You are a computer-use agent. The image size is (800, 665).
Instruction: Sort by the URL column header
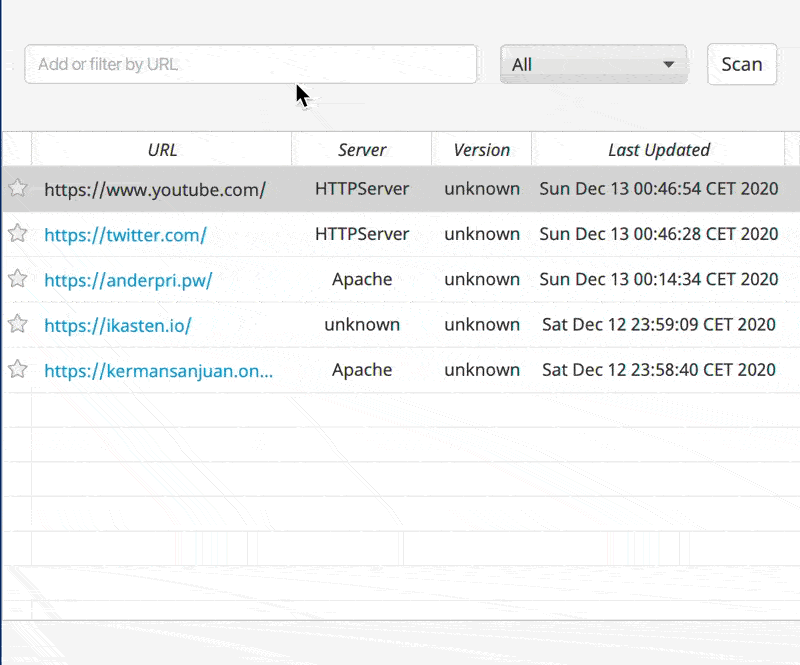[x=162, y=150]
